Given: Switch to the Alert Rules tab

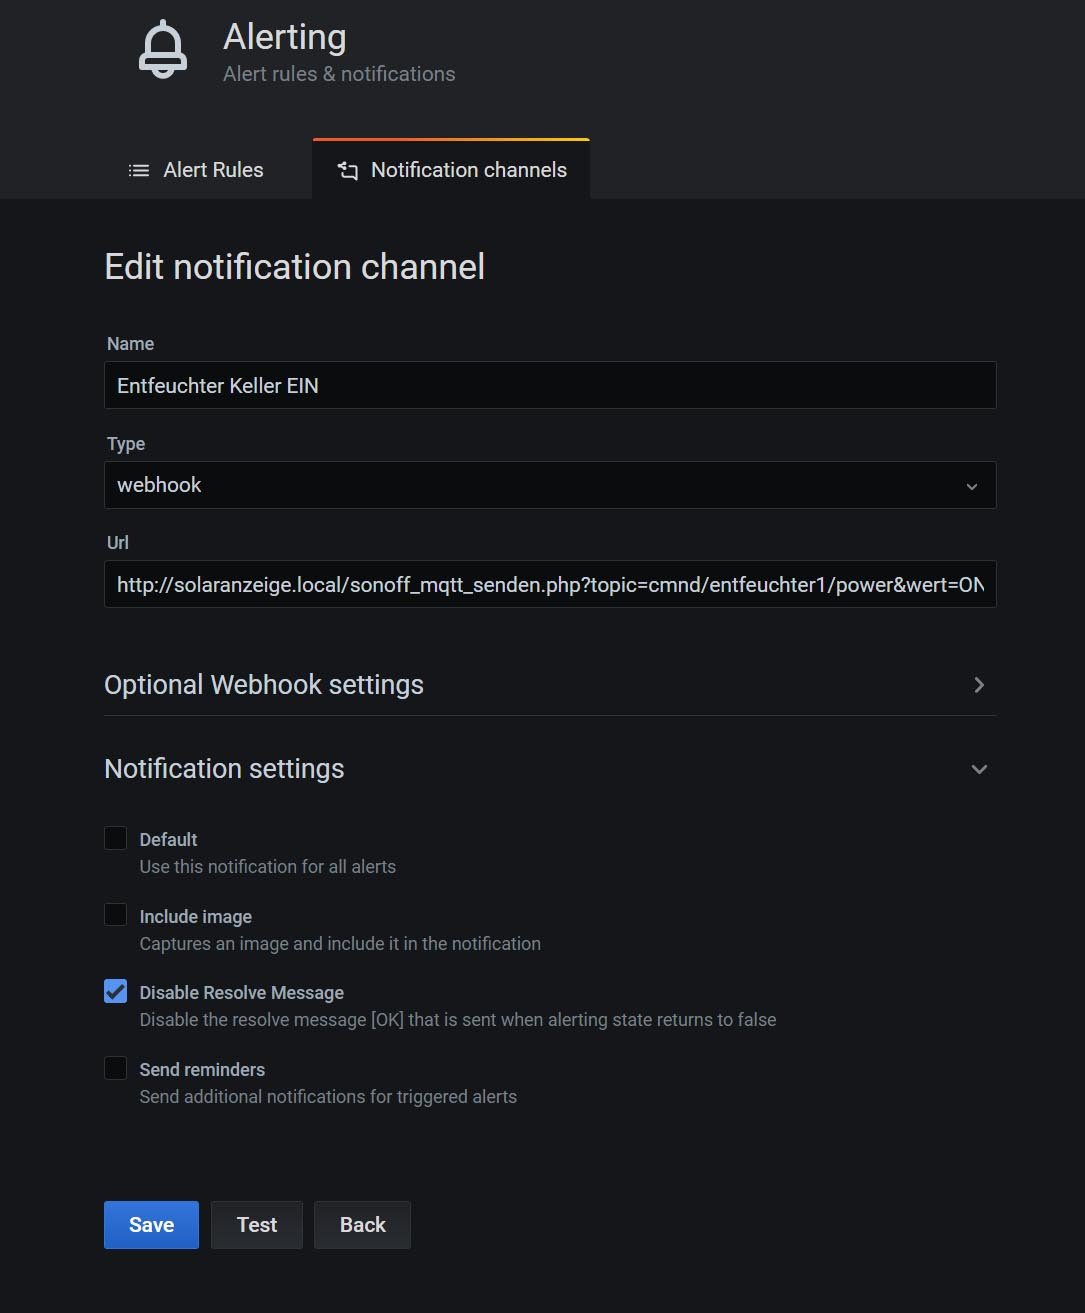Looking at the screenshot, I should point(213,171).
